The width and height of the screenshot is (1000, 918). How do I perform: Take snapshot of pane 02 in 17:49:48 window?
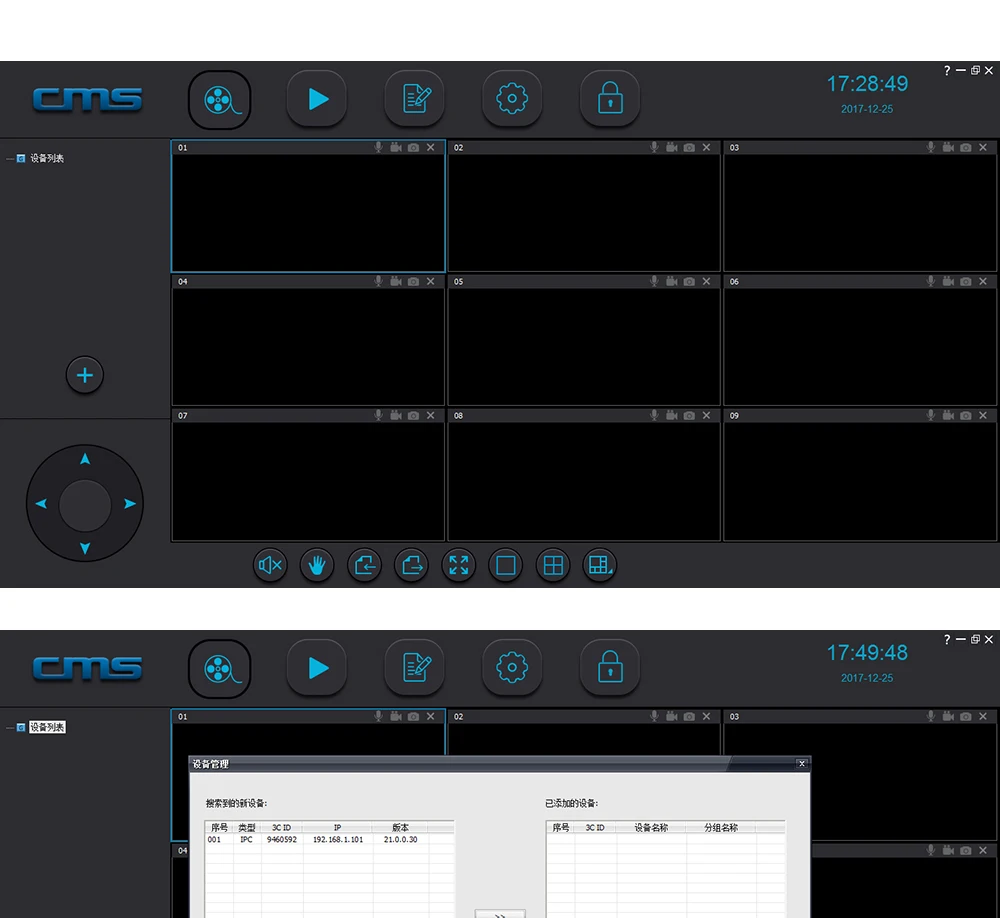[689, 716]
